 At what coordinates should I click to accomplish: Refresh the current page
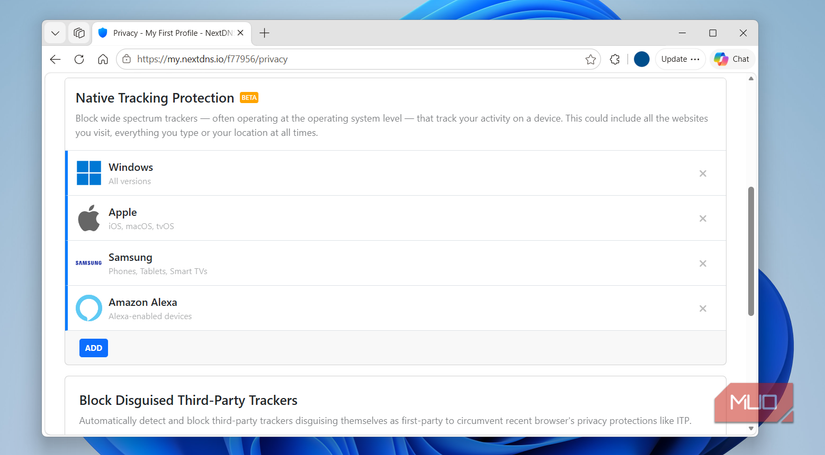(x=79, y=59)
